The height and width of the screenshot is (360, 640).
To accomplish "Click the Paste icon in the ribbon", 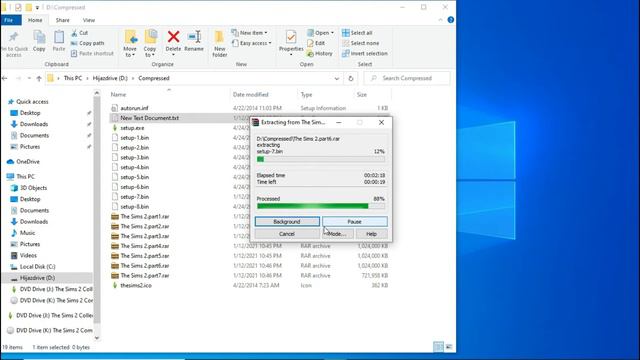I will [59, 38].
